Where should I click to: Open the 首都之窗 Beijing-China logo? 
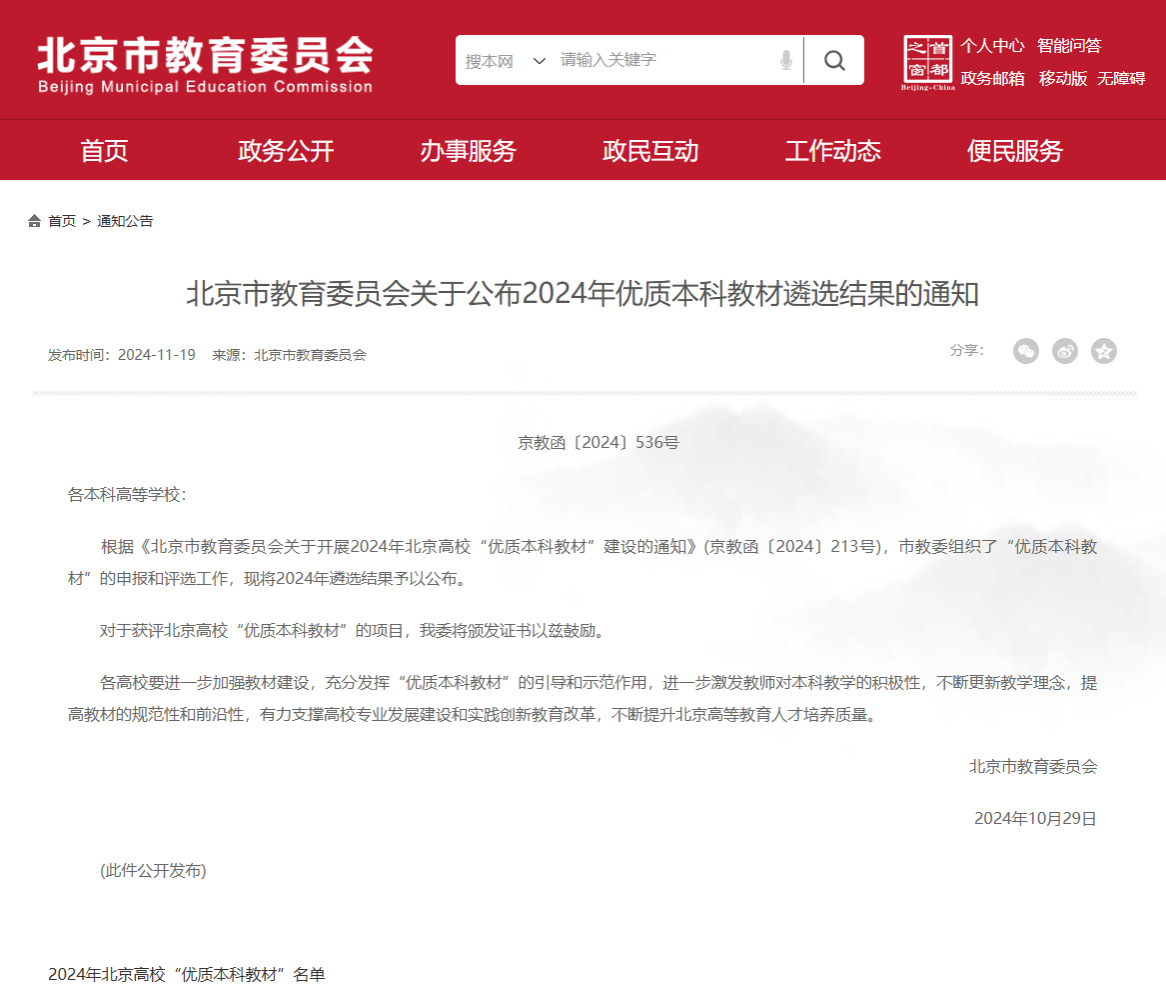pos(928,62)
